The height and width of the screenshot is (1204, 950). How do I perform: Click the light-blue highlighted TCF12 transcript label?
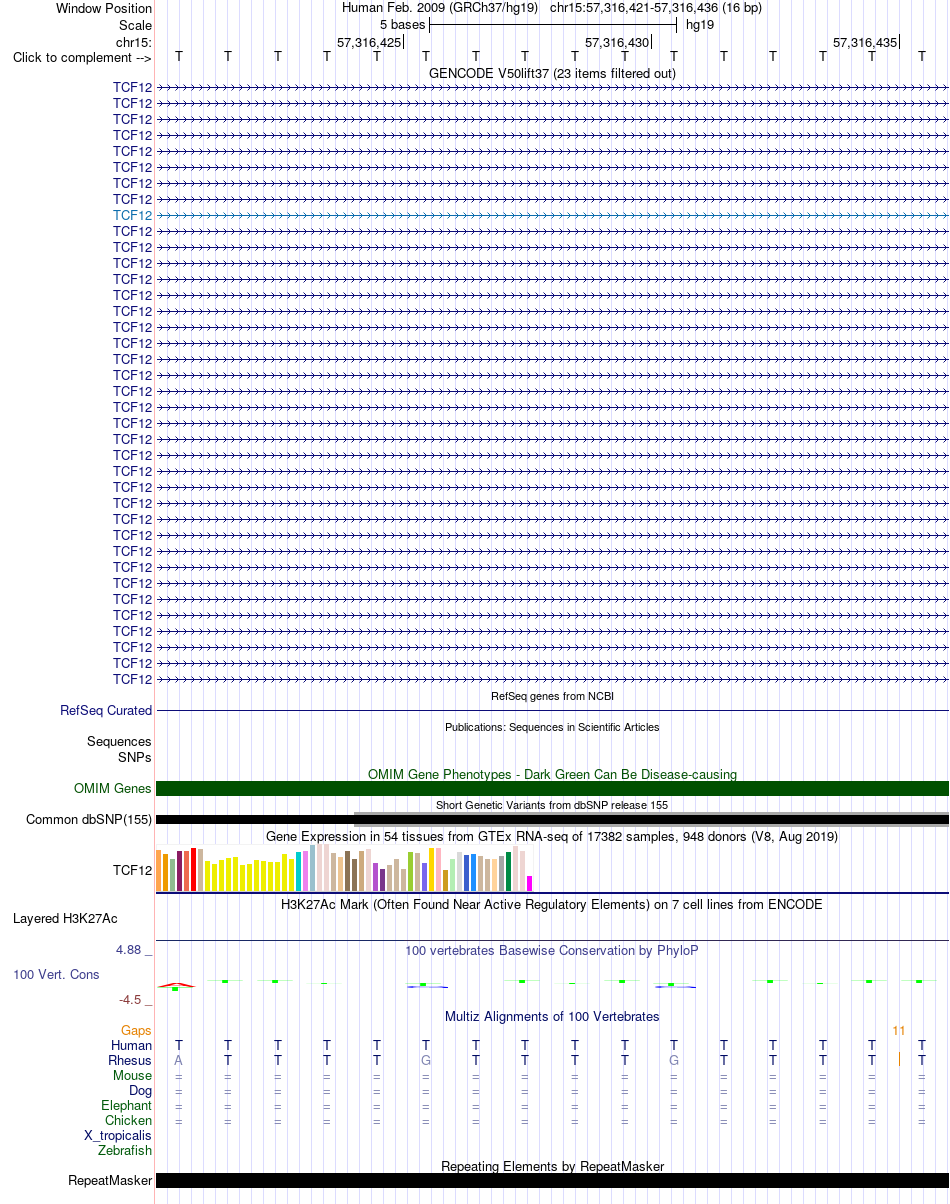tap(133, 215)
